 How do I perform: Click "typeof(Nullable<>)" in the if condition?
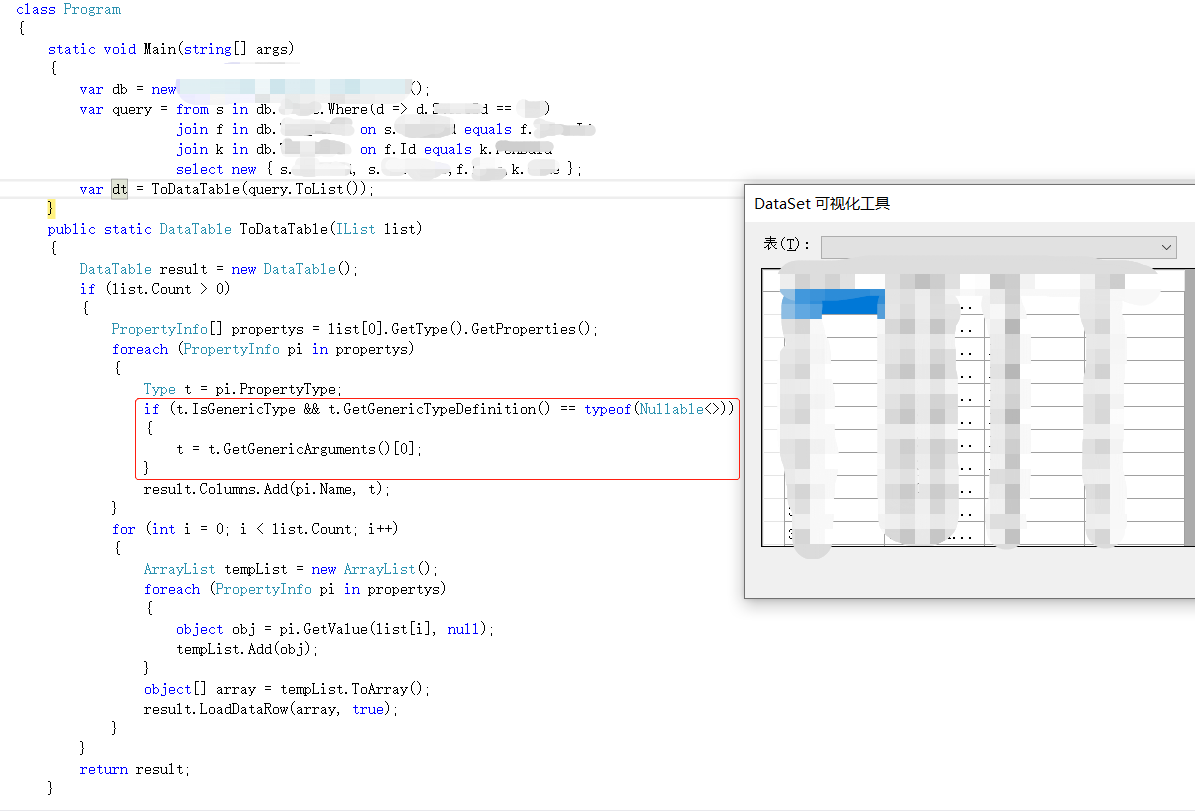(655, 409)
